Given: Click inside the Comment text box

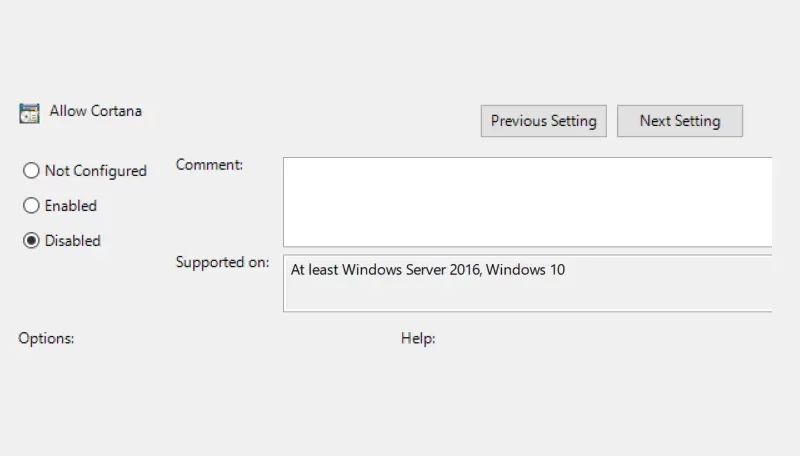Looking at the screenshot, I should click(528, 202).
